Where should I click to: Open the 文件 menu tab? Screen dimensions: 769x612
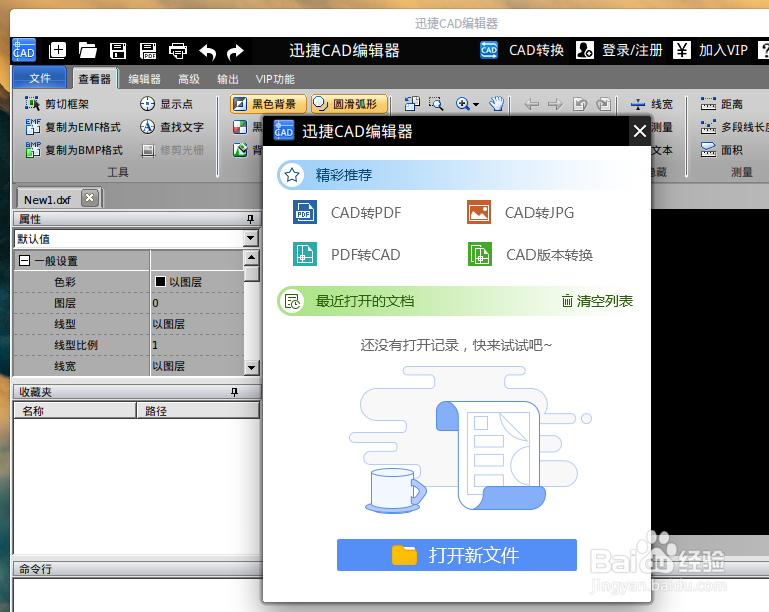[x=40, y=78]
